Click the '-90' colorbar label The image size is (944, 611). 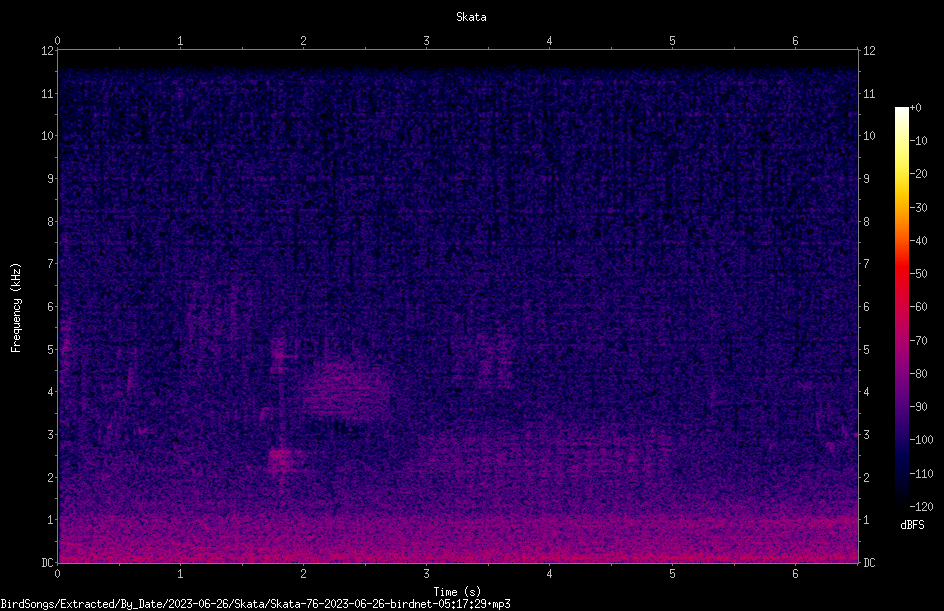(x=918, y=407)
